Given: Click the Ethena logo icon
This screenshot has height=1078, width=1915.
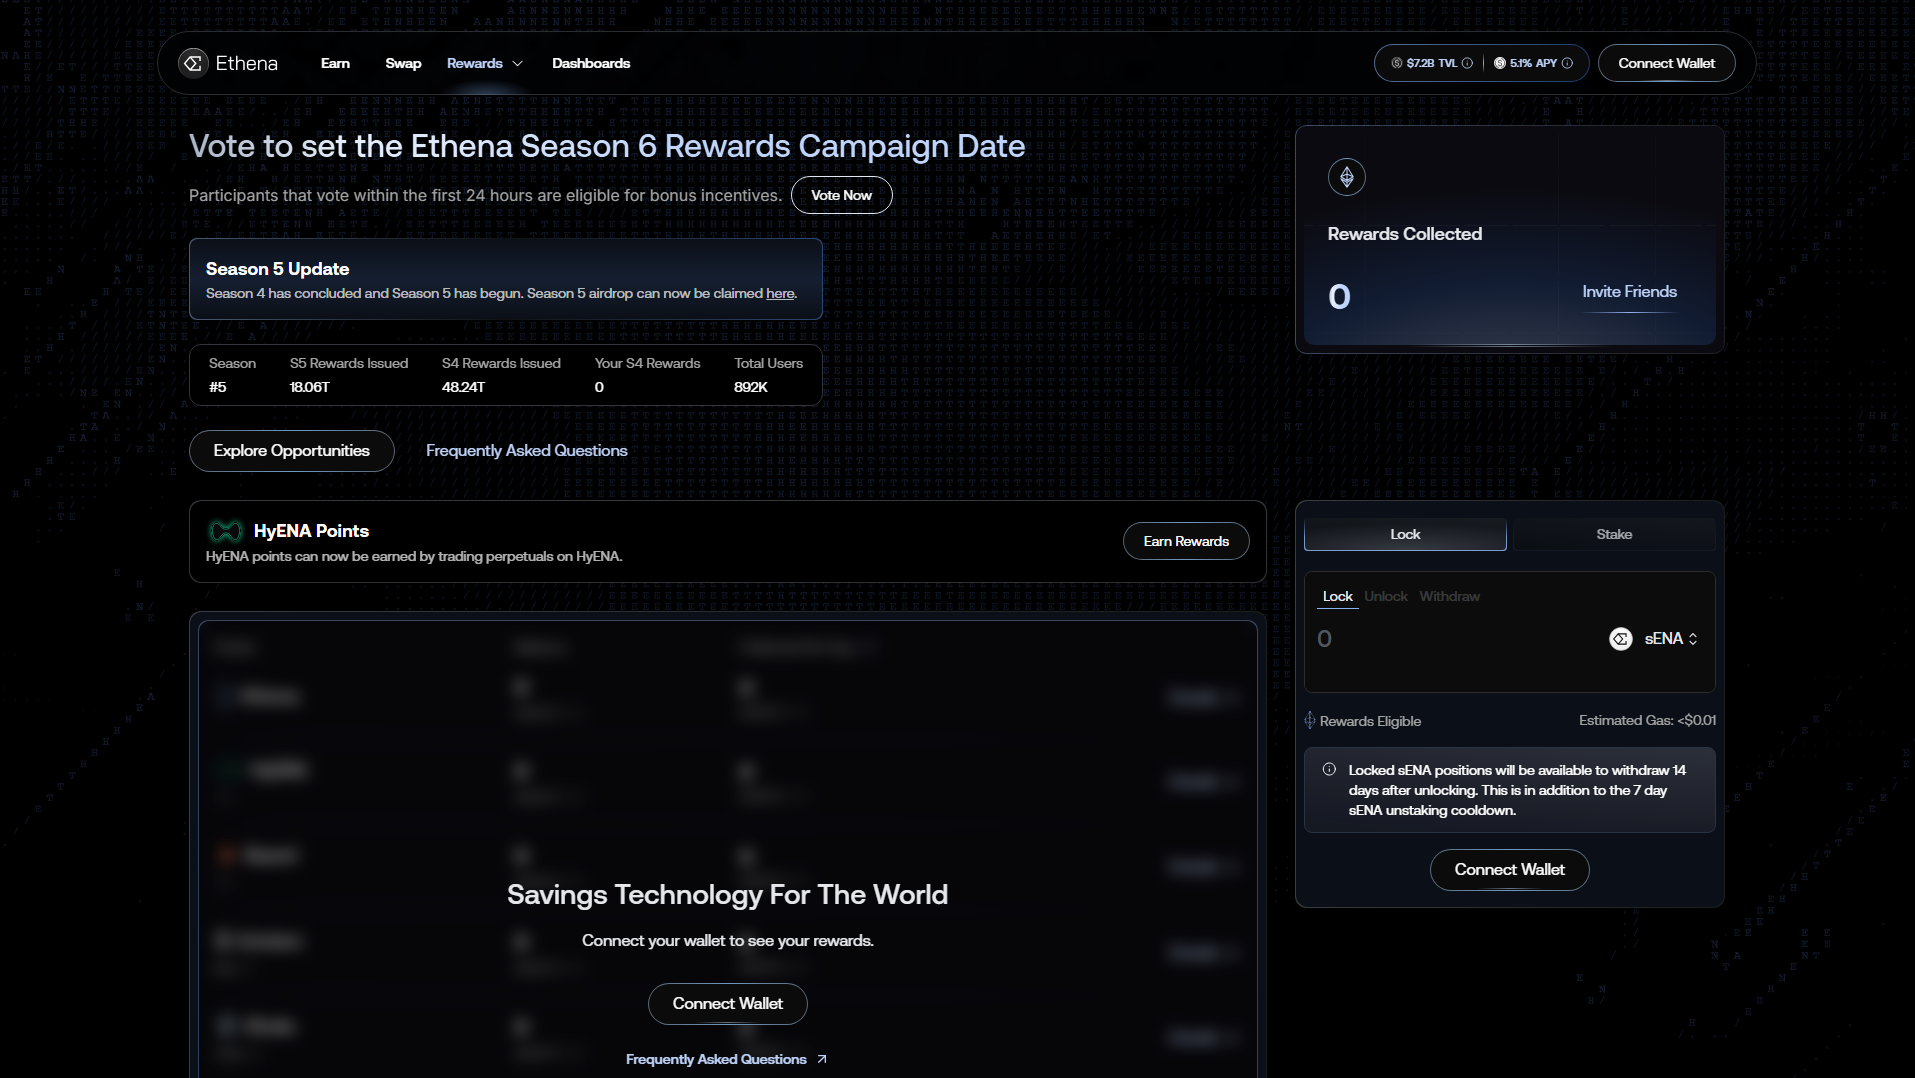Looking at the screenshot, I should (x=193, y=63).
